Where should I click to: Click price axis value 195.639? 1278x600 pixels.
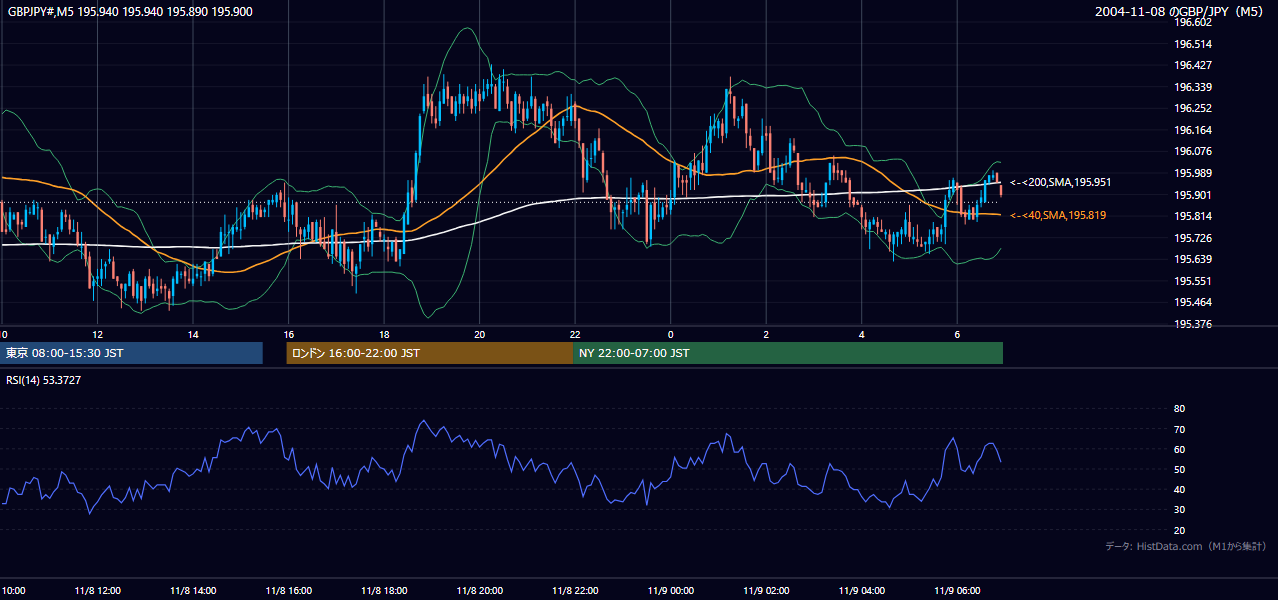tap(1193, 260)
